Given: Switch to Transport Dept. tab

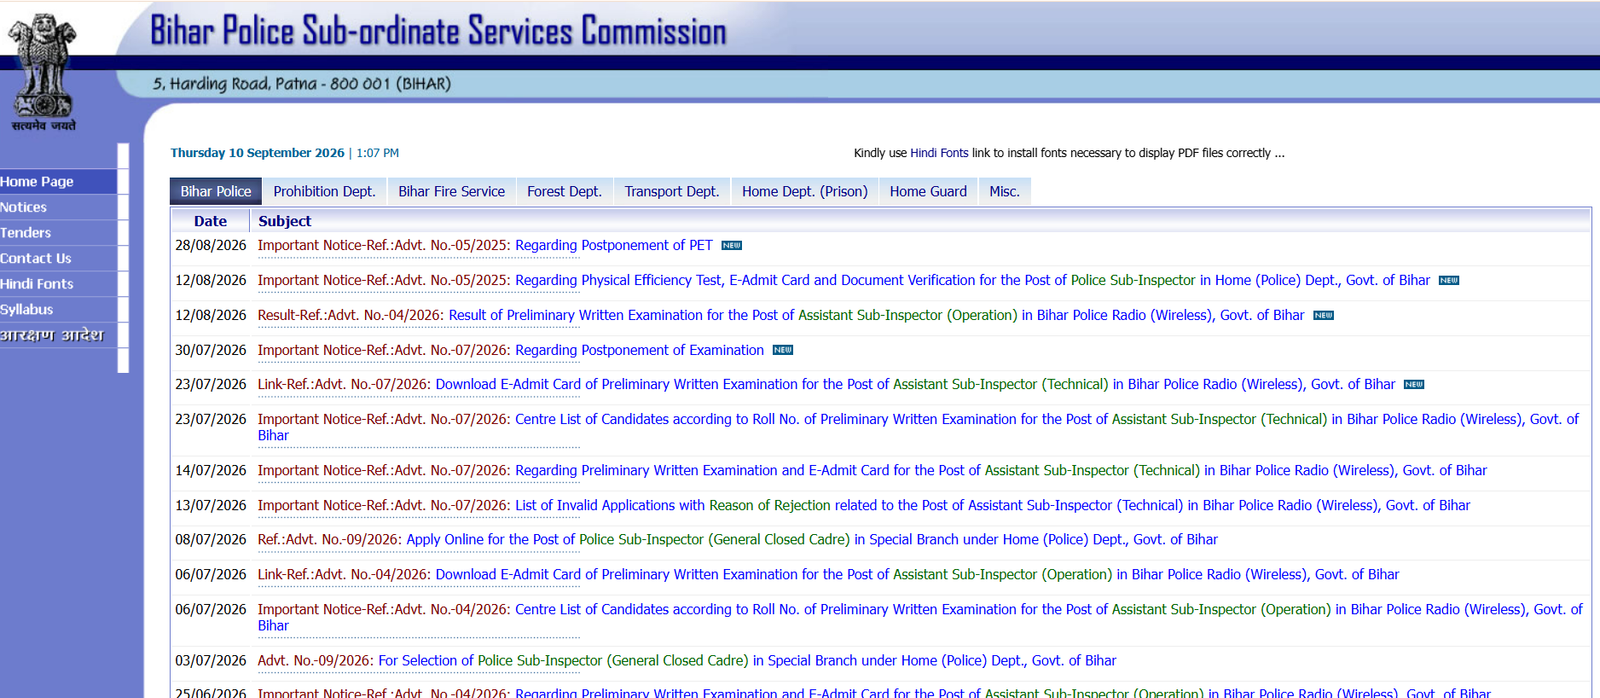Looking at the screenshot, I should pyautogui.click(x=672, y=191).
